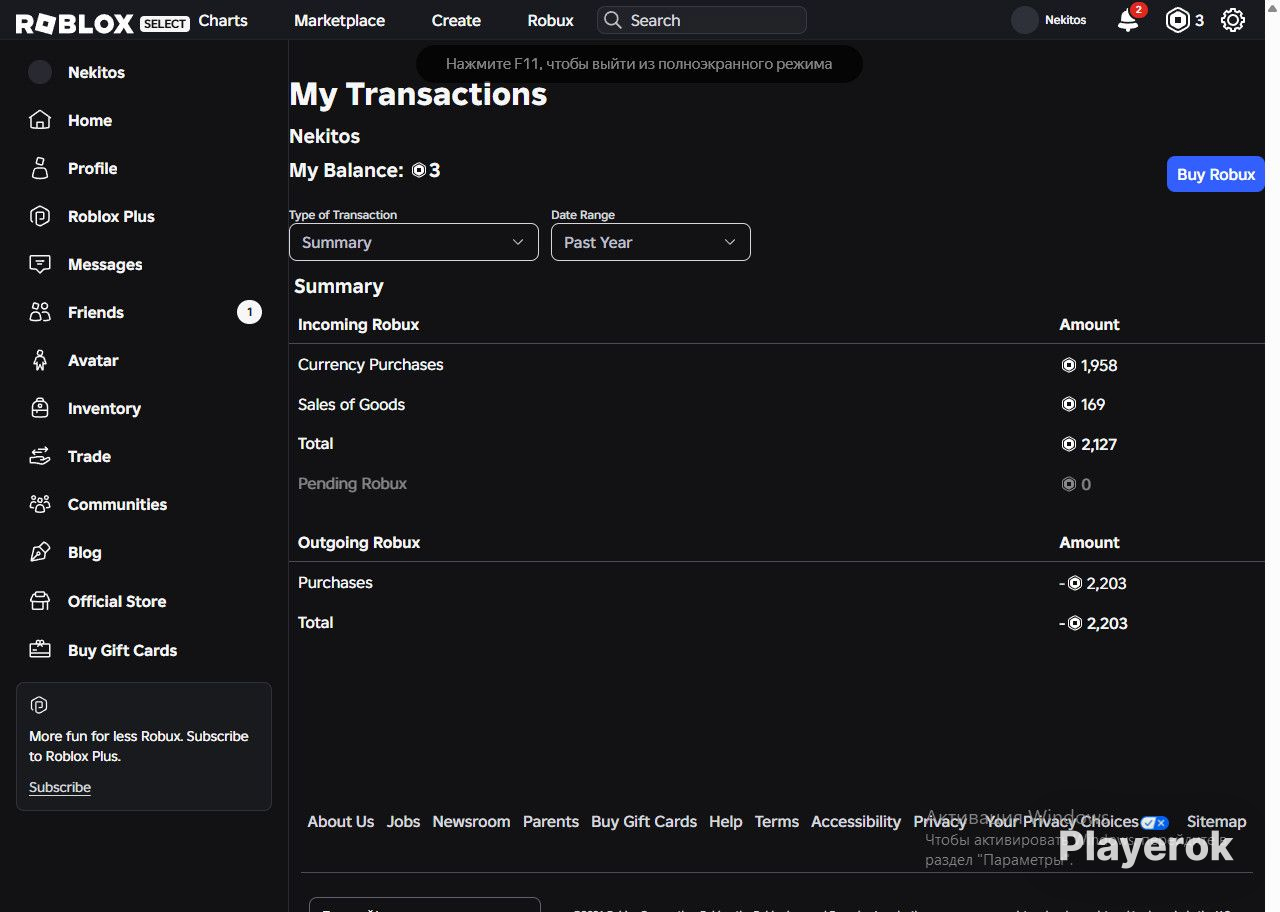Expand the Type of Transaction dropdown
Image resolution: width=1280 pixels, height=912 pixels.
(414, 242)
